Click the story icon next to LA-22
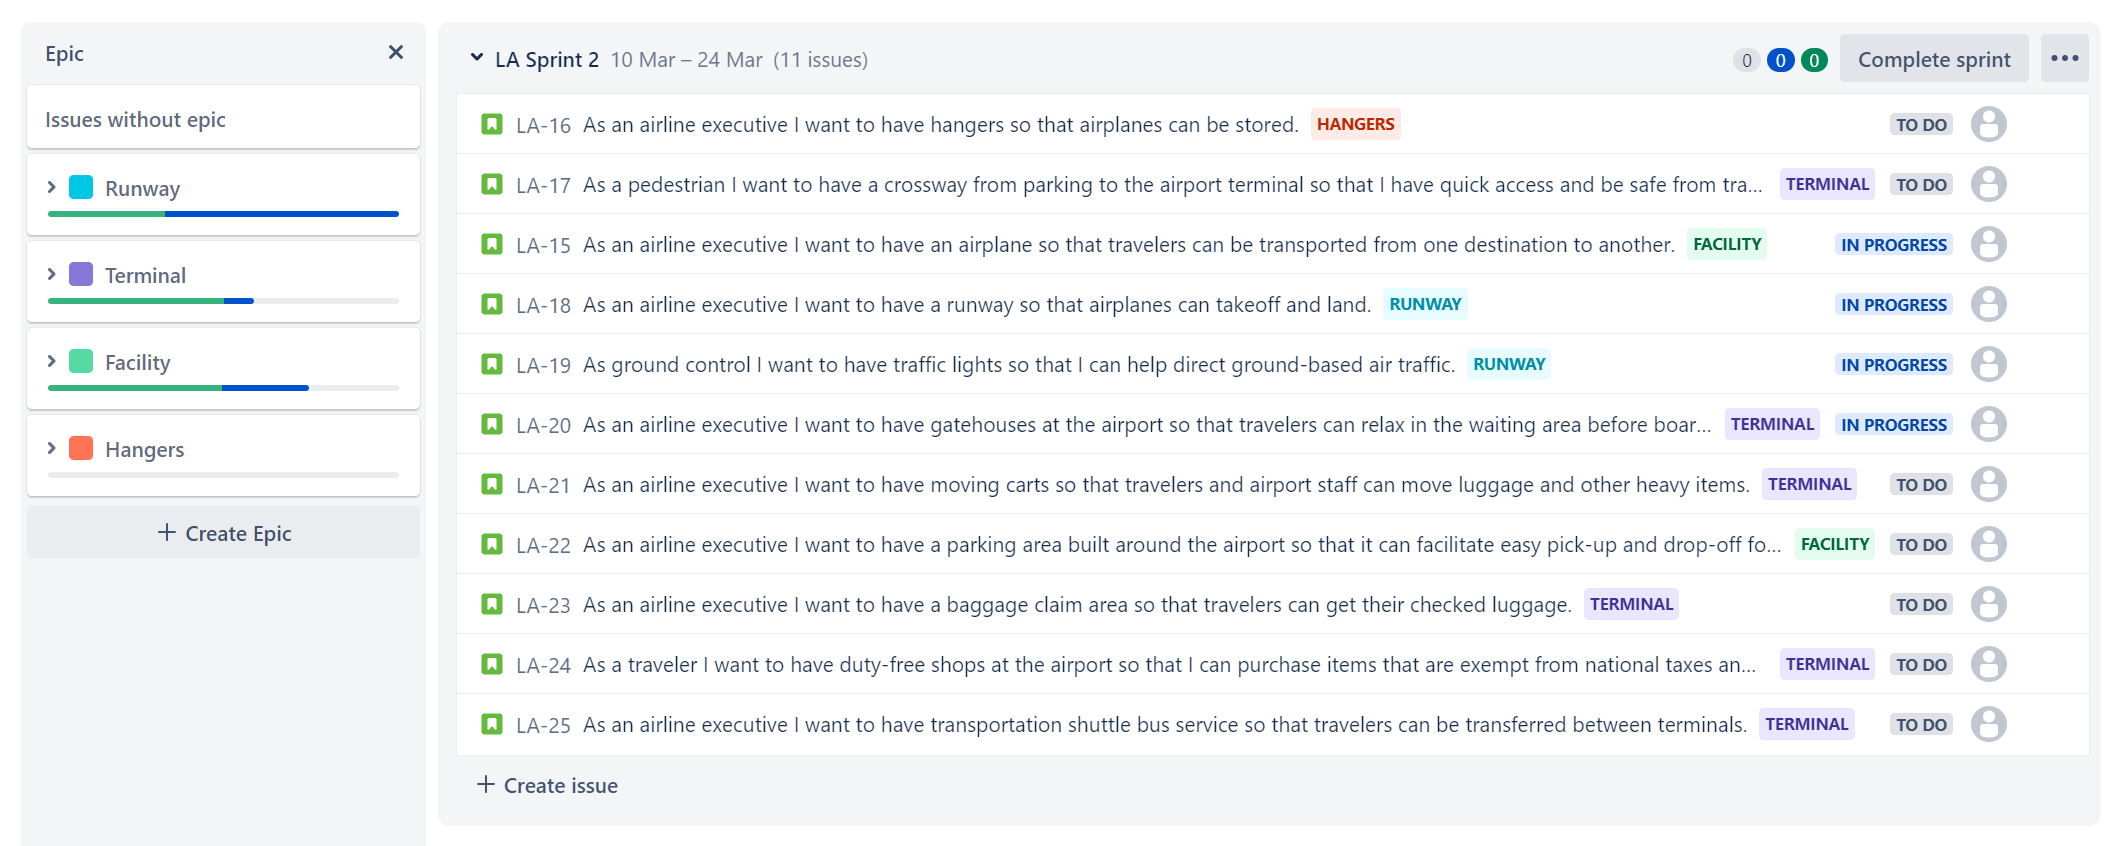 coord(492,544)
